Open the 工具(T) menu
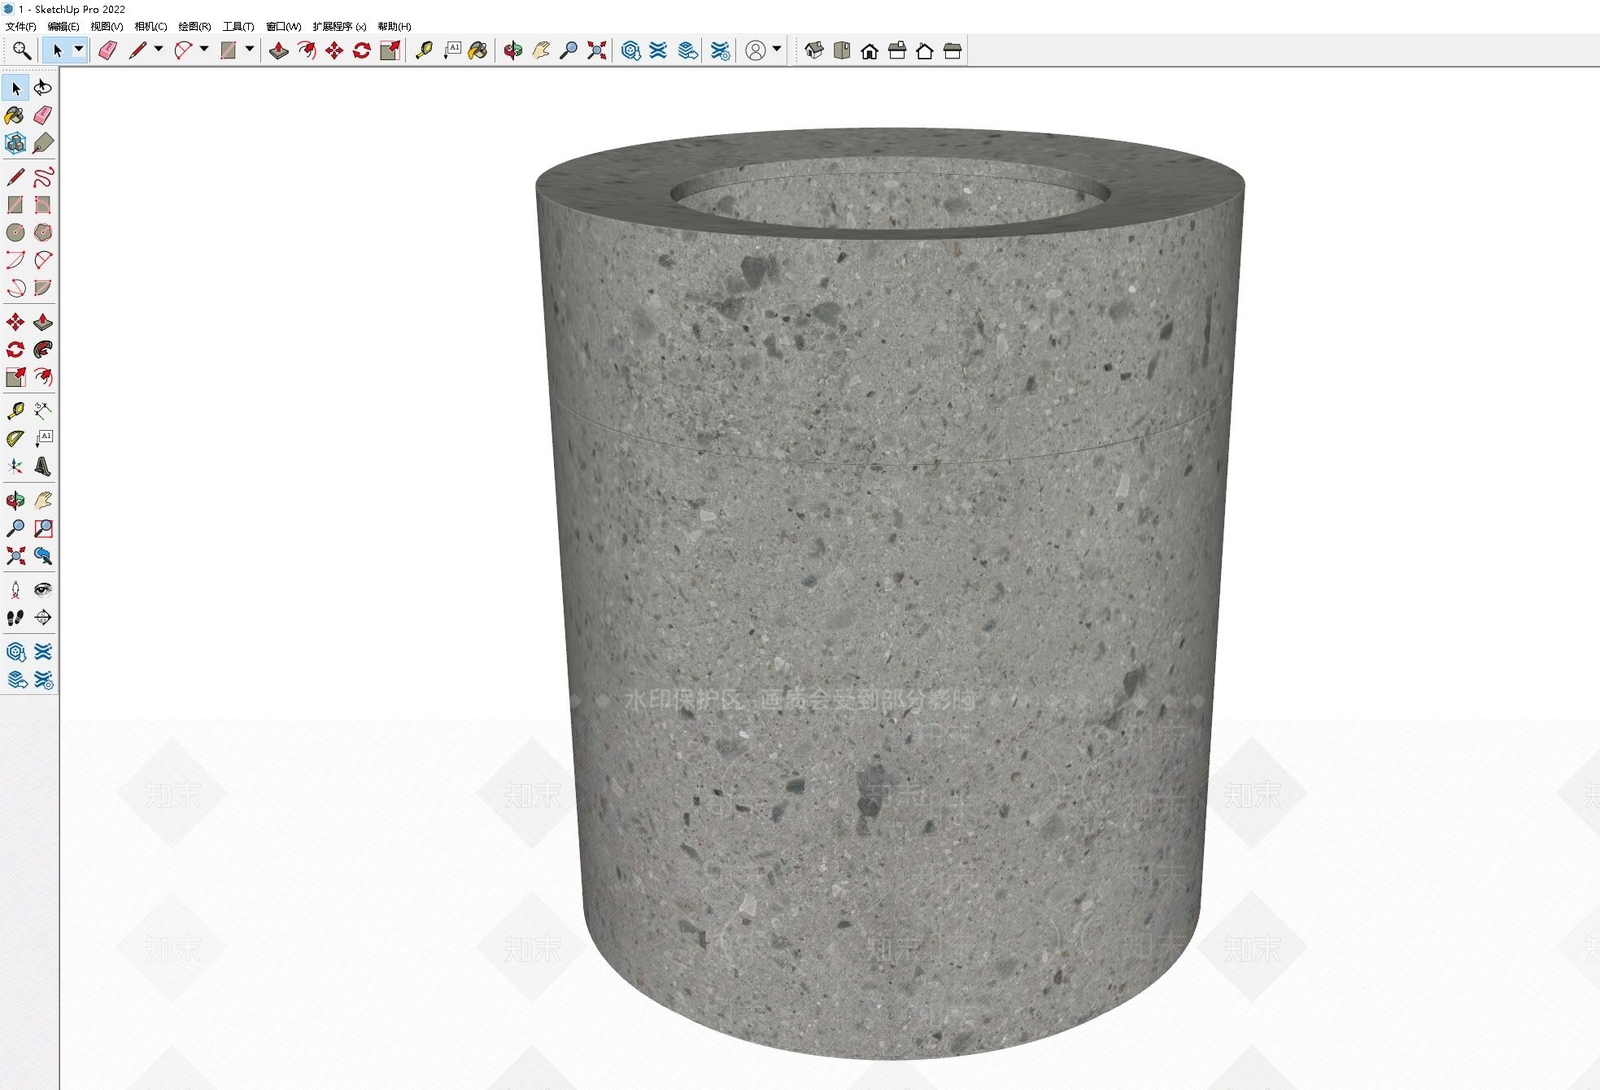 (238, 26)
